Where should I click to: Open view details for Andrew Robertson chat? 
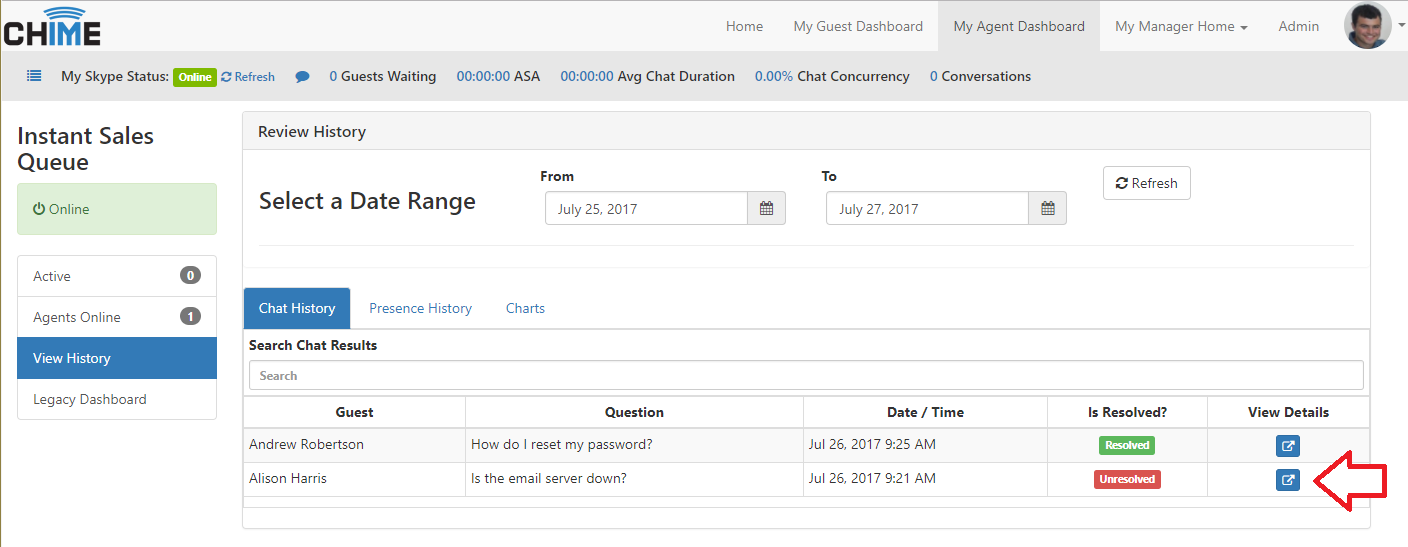tap(1288, 446)
